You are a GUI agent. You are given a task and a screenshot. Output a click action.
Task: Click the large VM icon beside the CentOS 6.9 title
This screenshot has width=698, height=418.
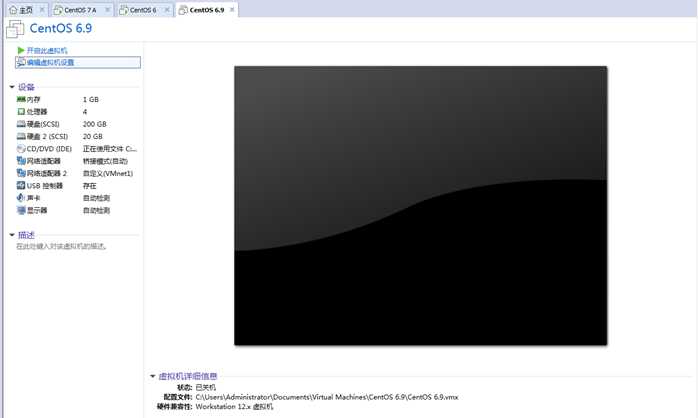[x=15, y=29]
